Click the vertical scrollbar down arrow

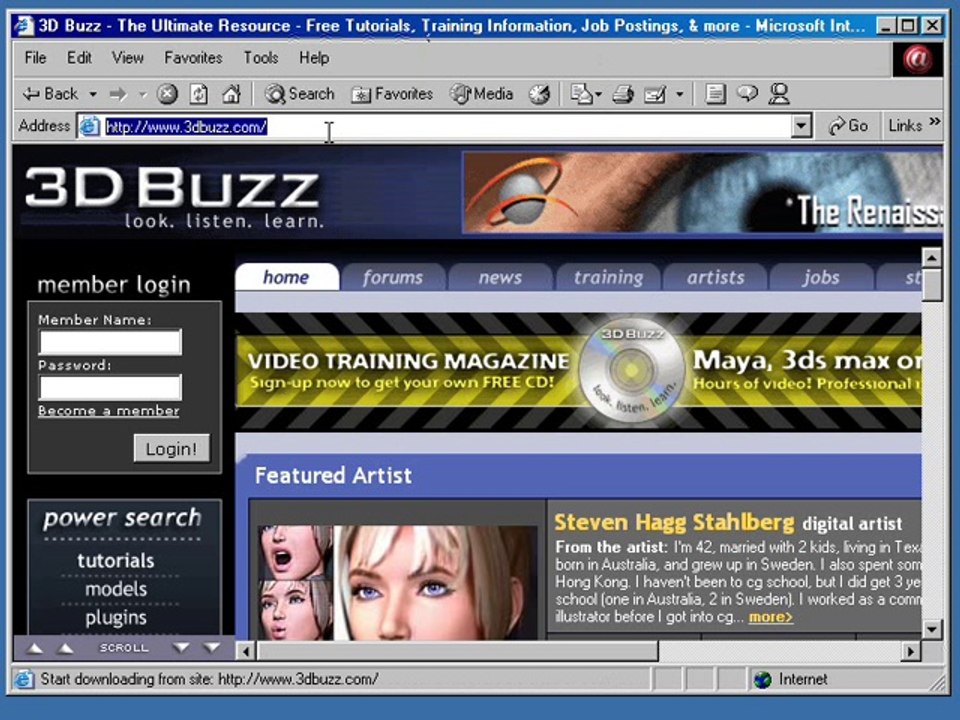(x=931, y=629)
